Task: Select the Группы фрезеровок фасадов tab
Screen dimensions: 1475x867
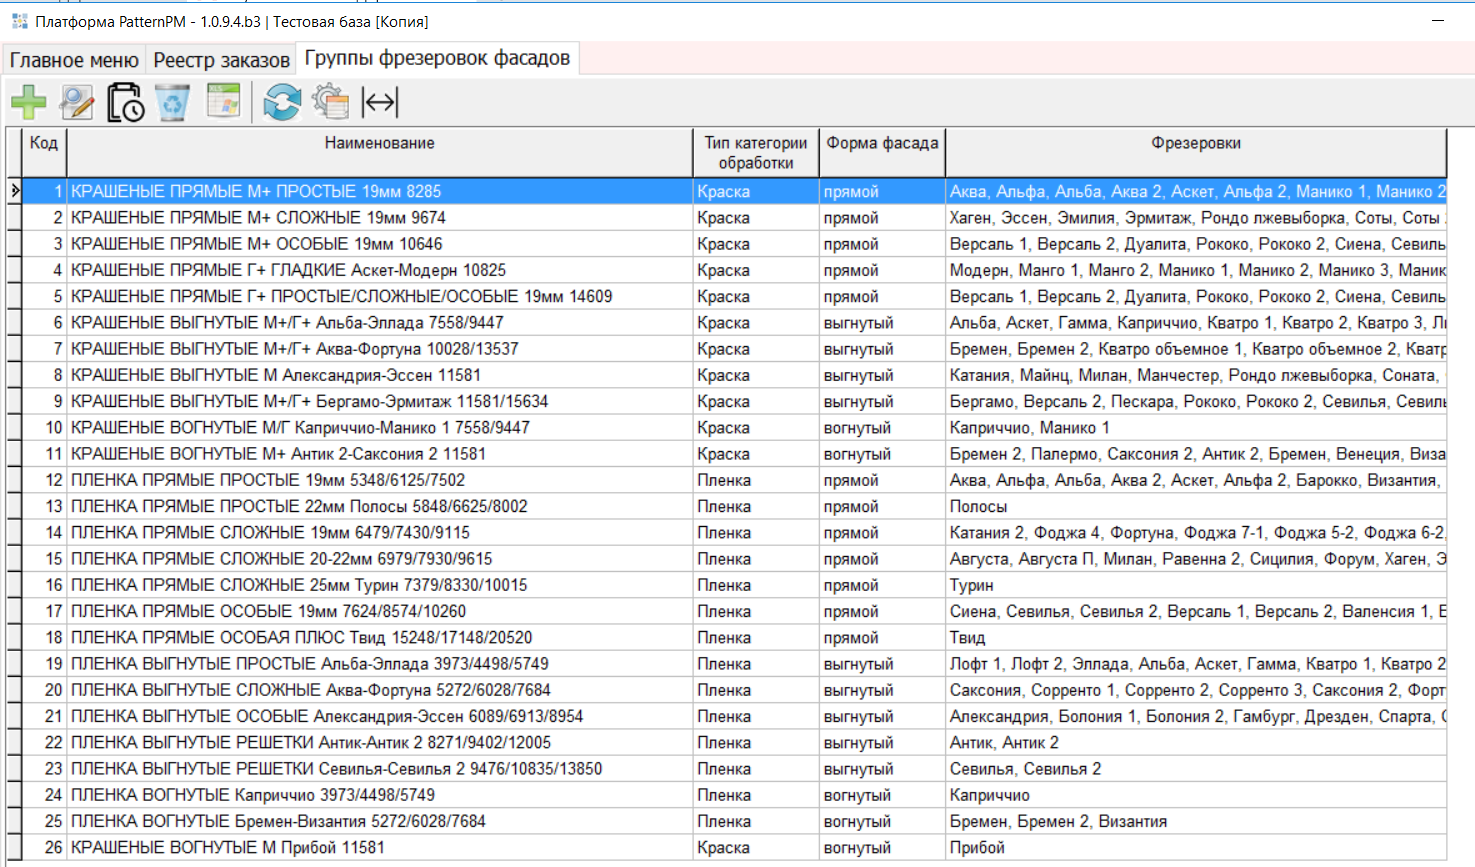Action: 437,59
